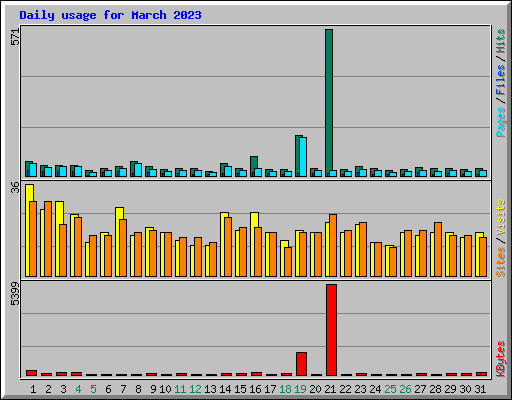Screen dimensions: 512x400
Task: Click day label 17 on the x-axis
Action: [270, 389]
